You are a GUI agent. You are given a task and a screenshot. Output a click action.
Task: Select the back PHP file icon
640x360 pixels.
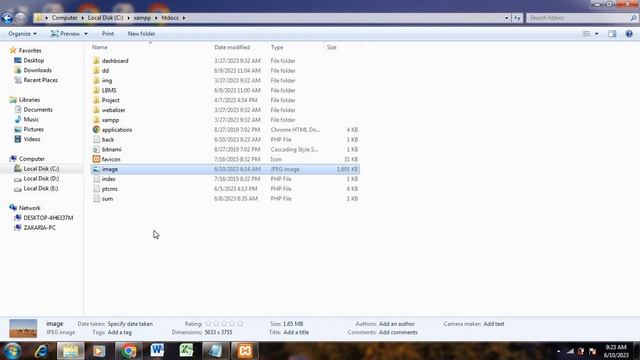[96, 140]
